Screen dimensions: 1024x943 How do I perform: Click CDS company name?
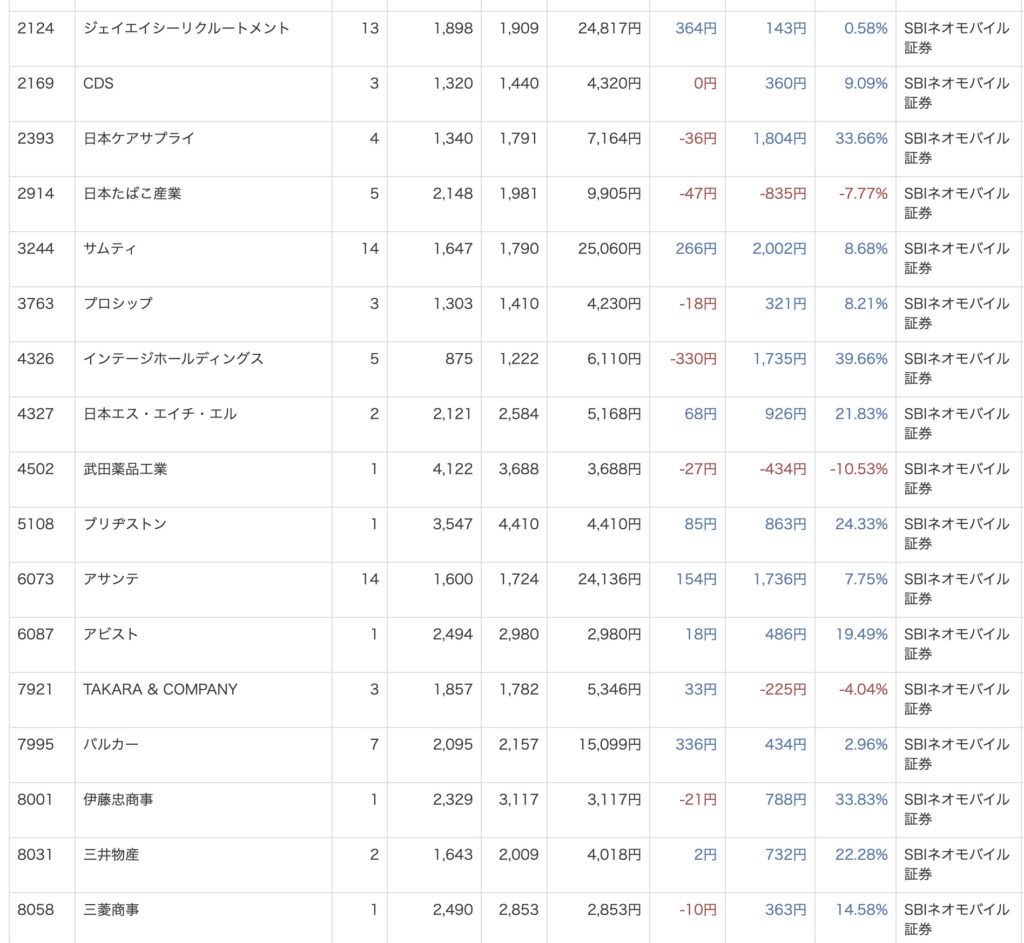point(98,84)
